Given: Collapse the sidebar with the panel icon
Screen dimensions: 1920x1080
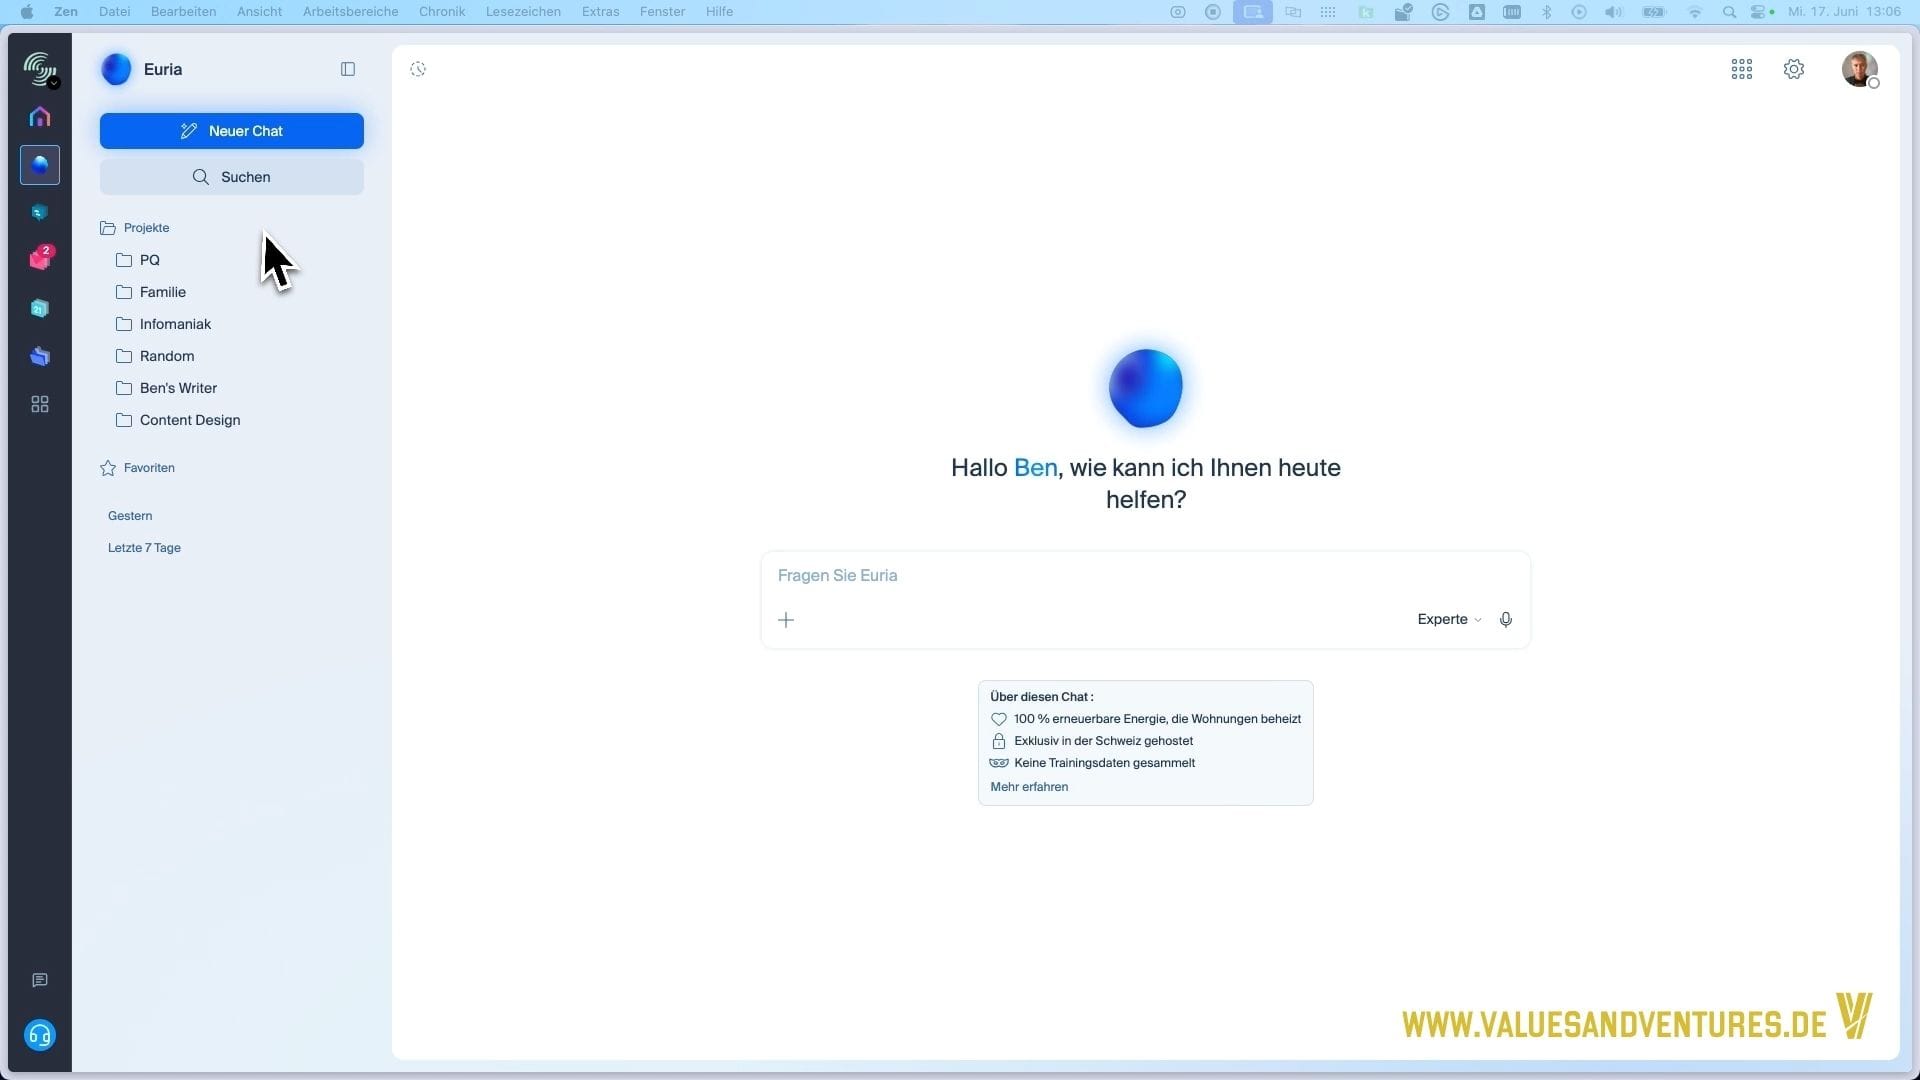Looking at the screenshot, I should click(x=348, y=69).
